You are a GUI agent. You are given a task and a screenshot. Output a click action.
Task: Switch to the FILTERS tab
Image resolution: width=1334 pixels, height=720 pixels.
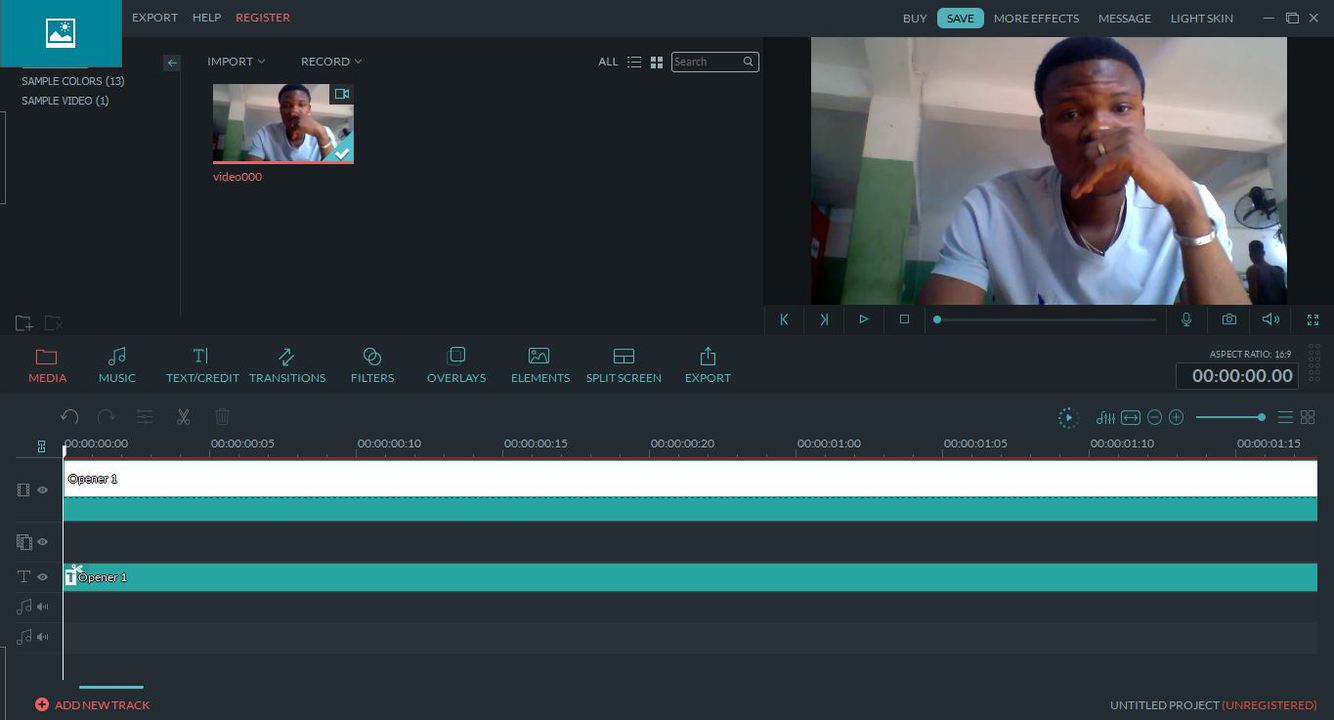372,363
